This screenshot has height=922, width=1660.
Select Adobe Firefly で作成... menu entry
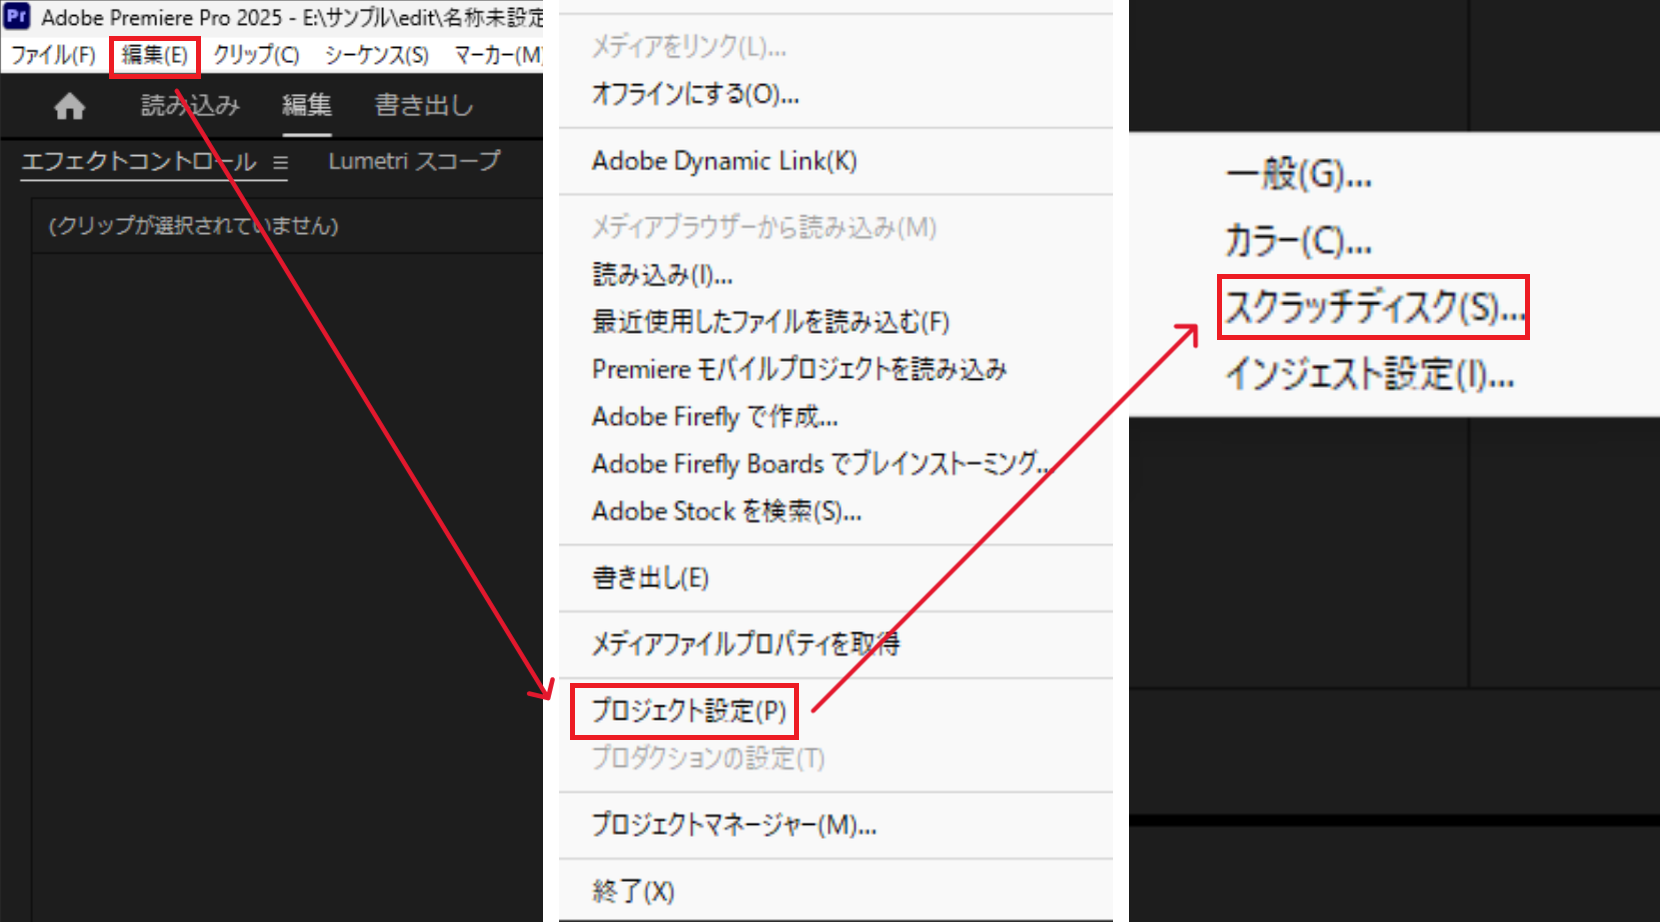point(714,416)
